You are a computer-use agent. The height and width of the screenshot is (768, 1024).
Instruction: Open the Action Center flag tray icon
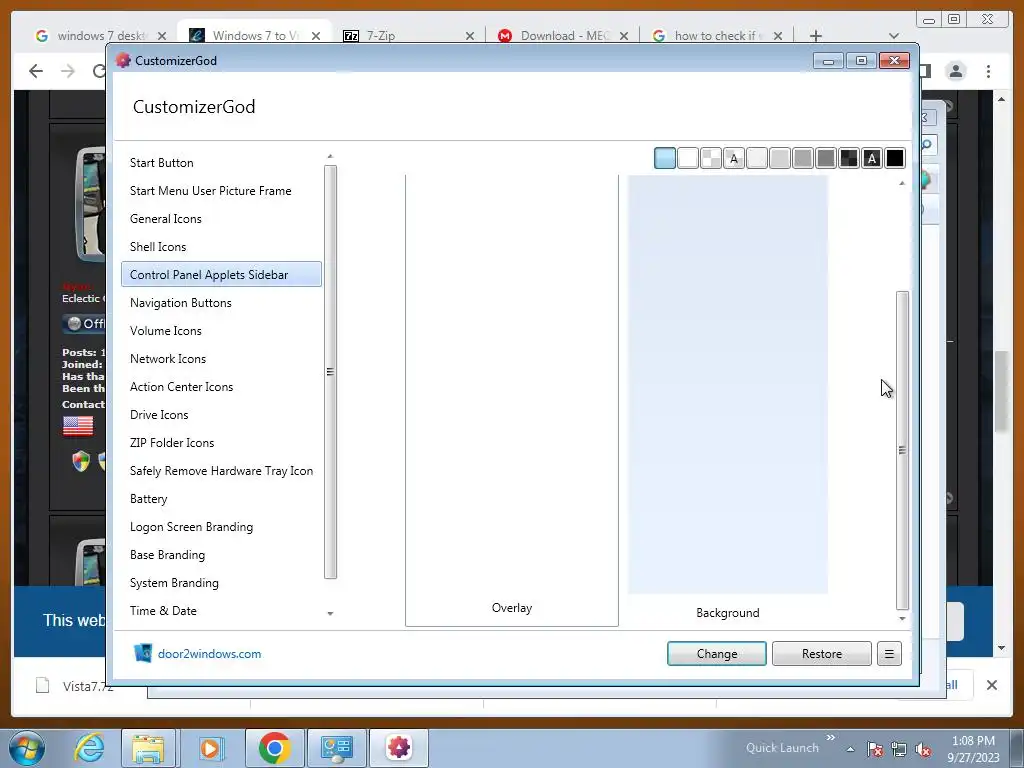pyautogui.click(x=875, y=749)
